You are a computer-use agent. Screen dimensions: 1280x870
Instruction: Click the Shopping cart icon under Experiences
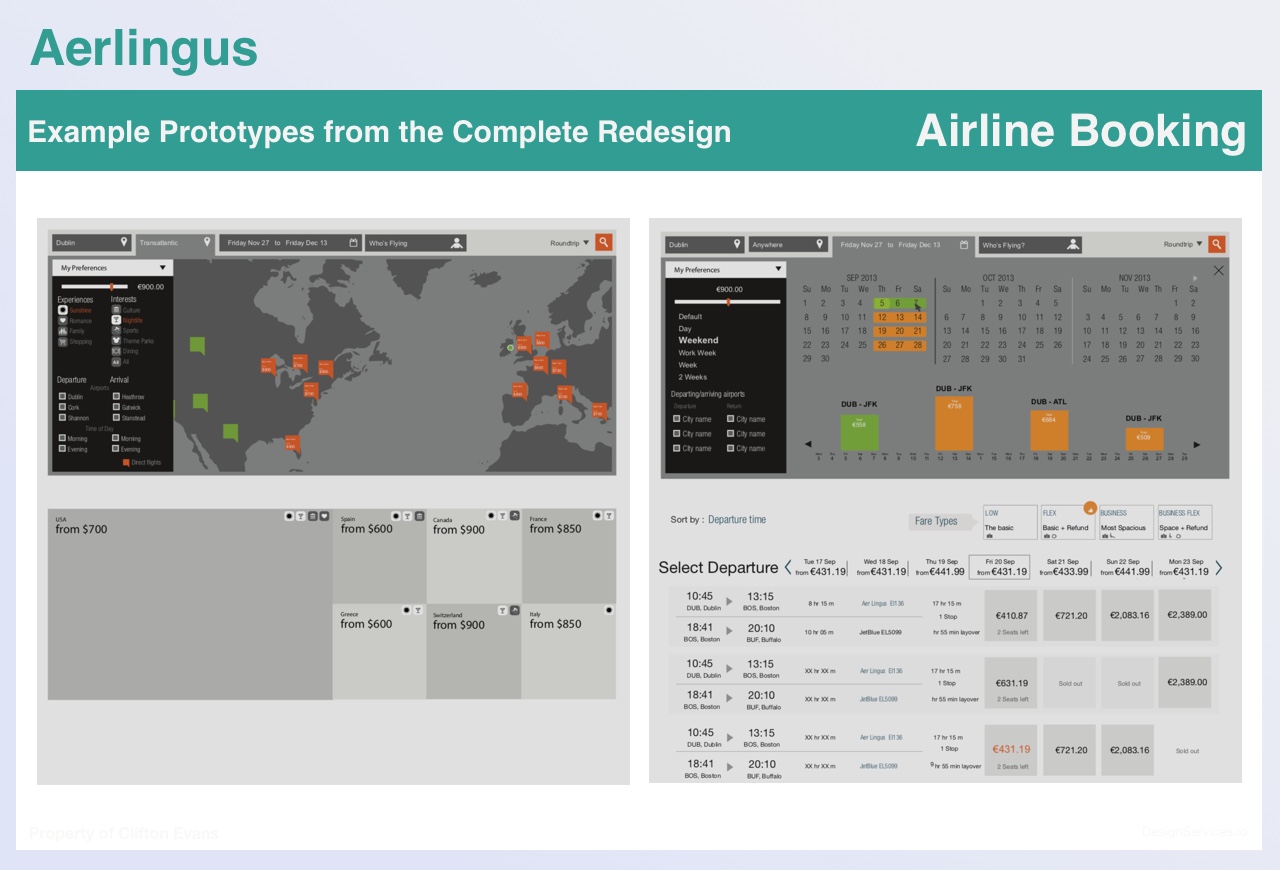63,342
